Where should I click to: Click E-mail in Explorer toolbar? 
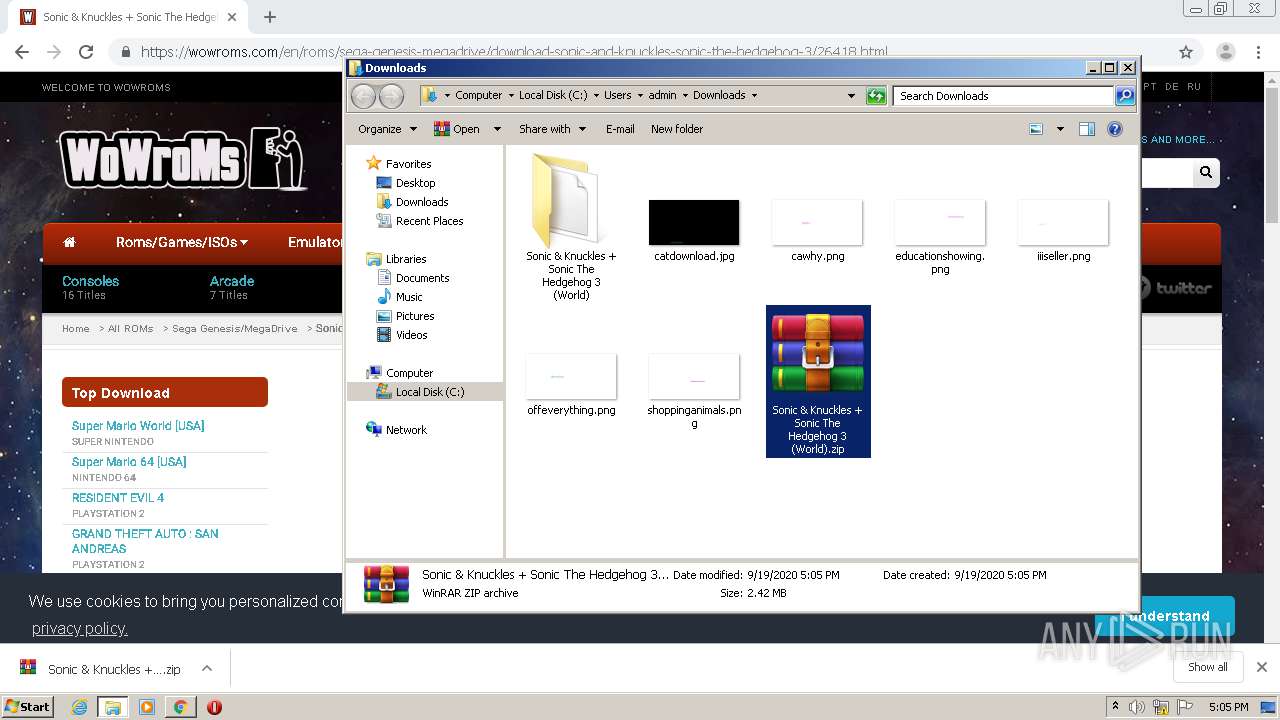pos(620,129)
